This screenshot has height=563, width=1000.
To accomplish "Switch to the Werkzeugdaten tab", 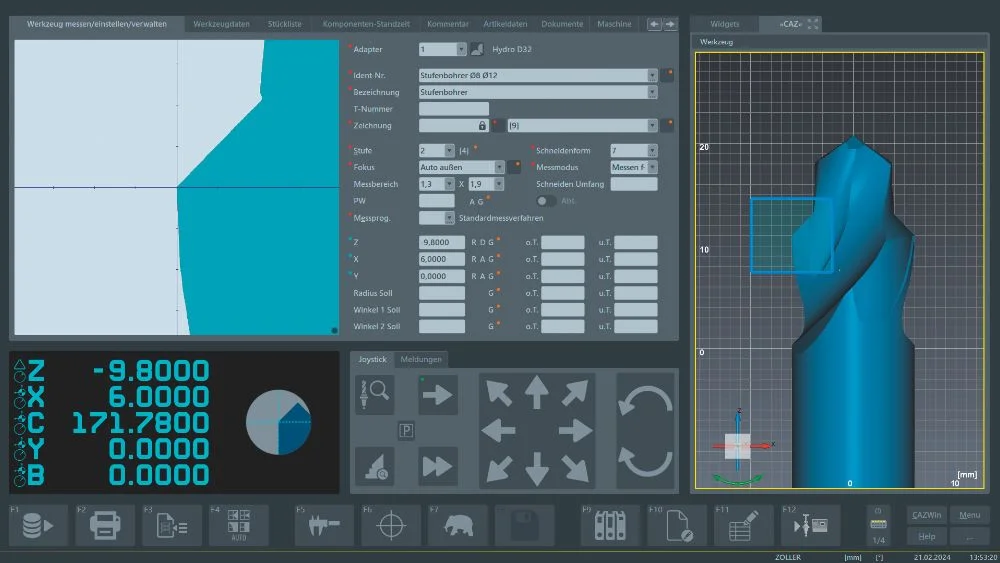I will [221, 24].
